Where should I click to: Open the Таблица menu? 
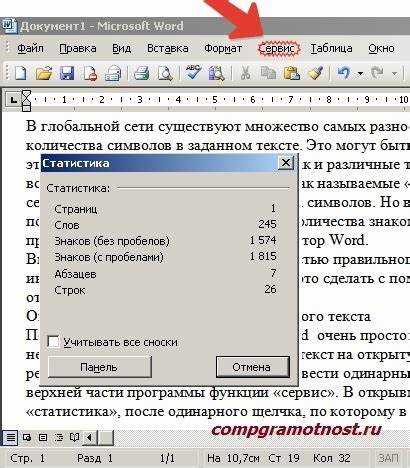331,48
